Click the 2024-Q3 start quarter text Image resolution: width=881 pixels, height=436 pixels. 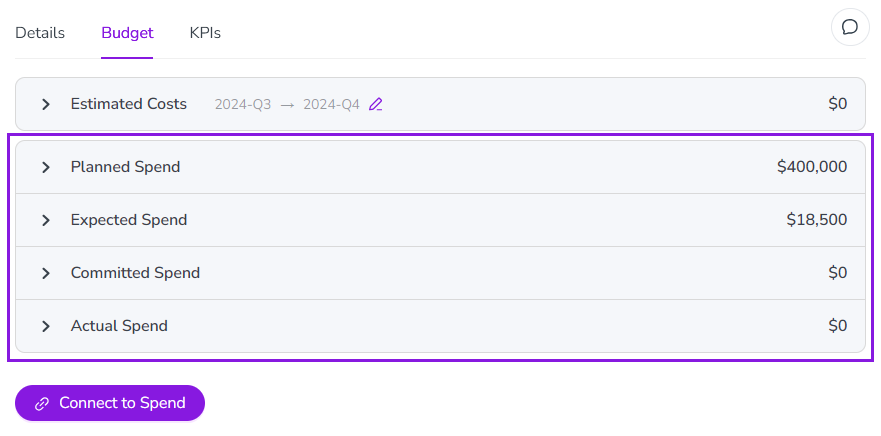tap(243, 104)
